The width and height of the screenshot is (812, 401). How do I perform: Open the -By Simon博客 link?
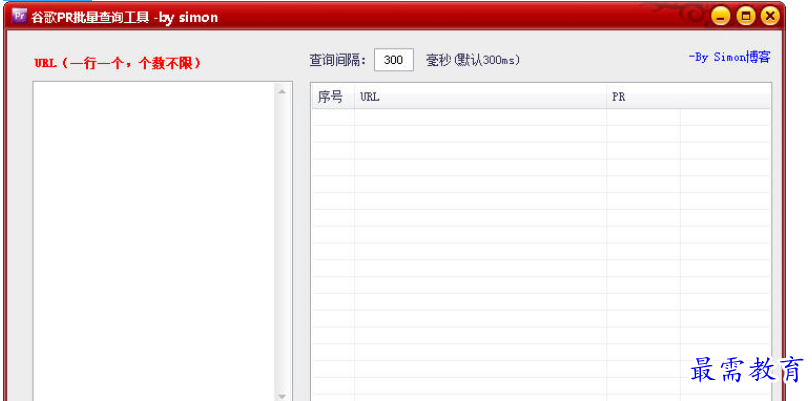[x=729, y=58]
